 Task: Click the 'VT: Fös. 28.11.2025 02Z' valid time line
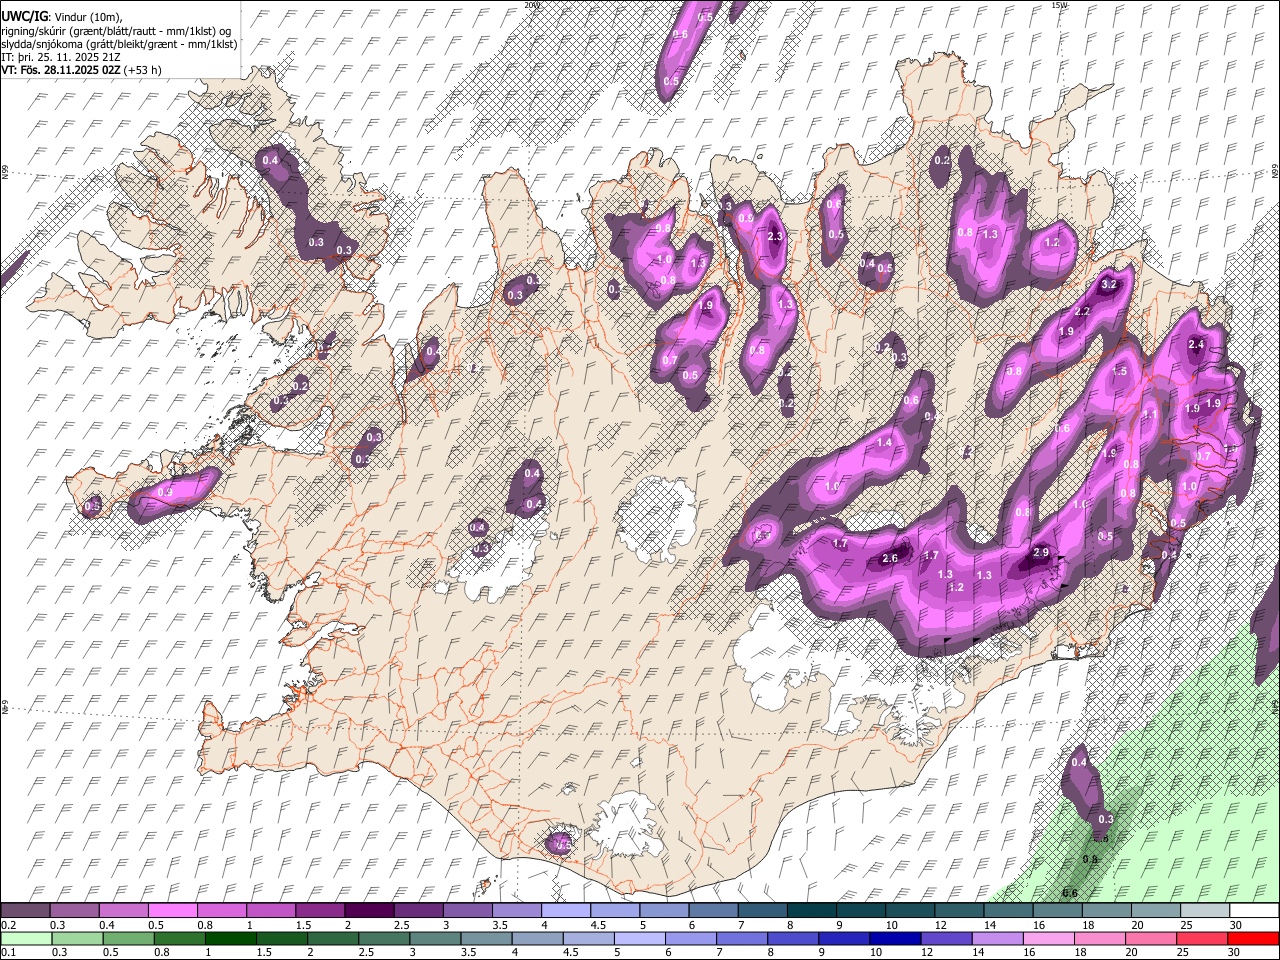point(81,70)
